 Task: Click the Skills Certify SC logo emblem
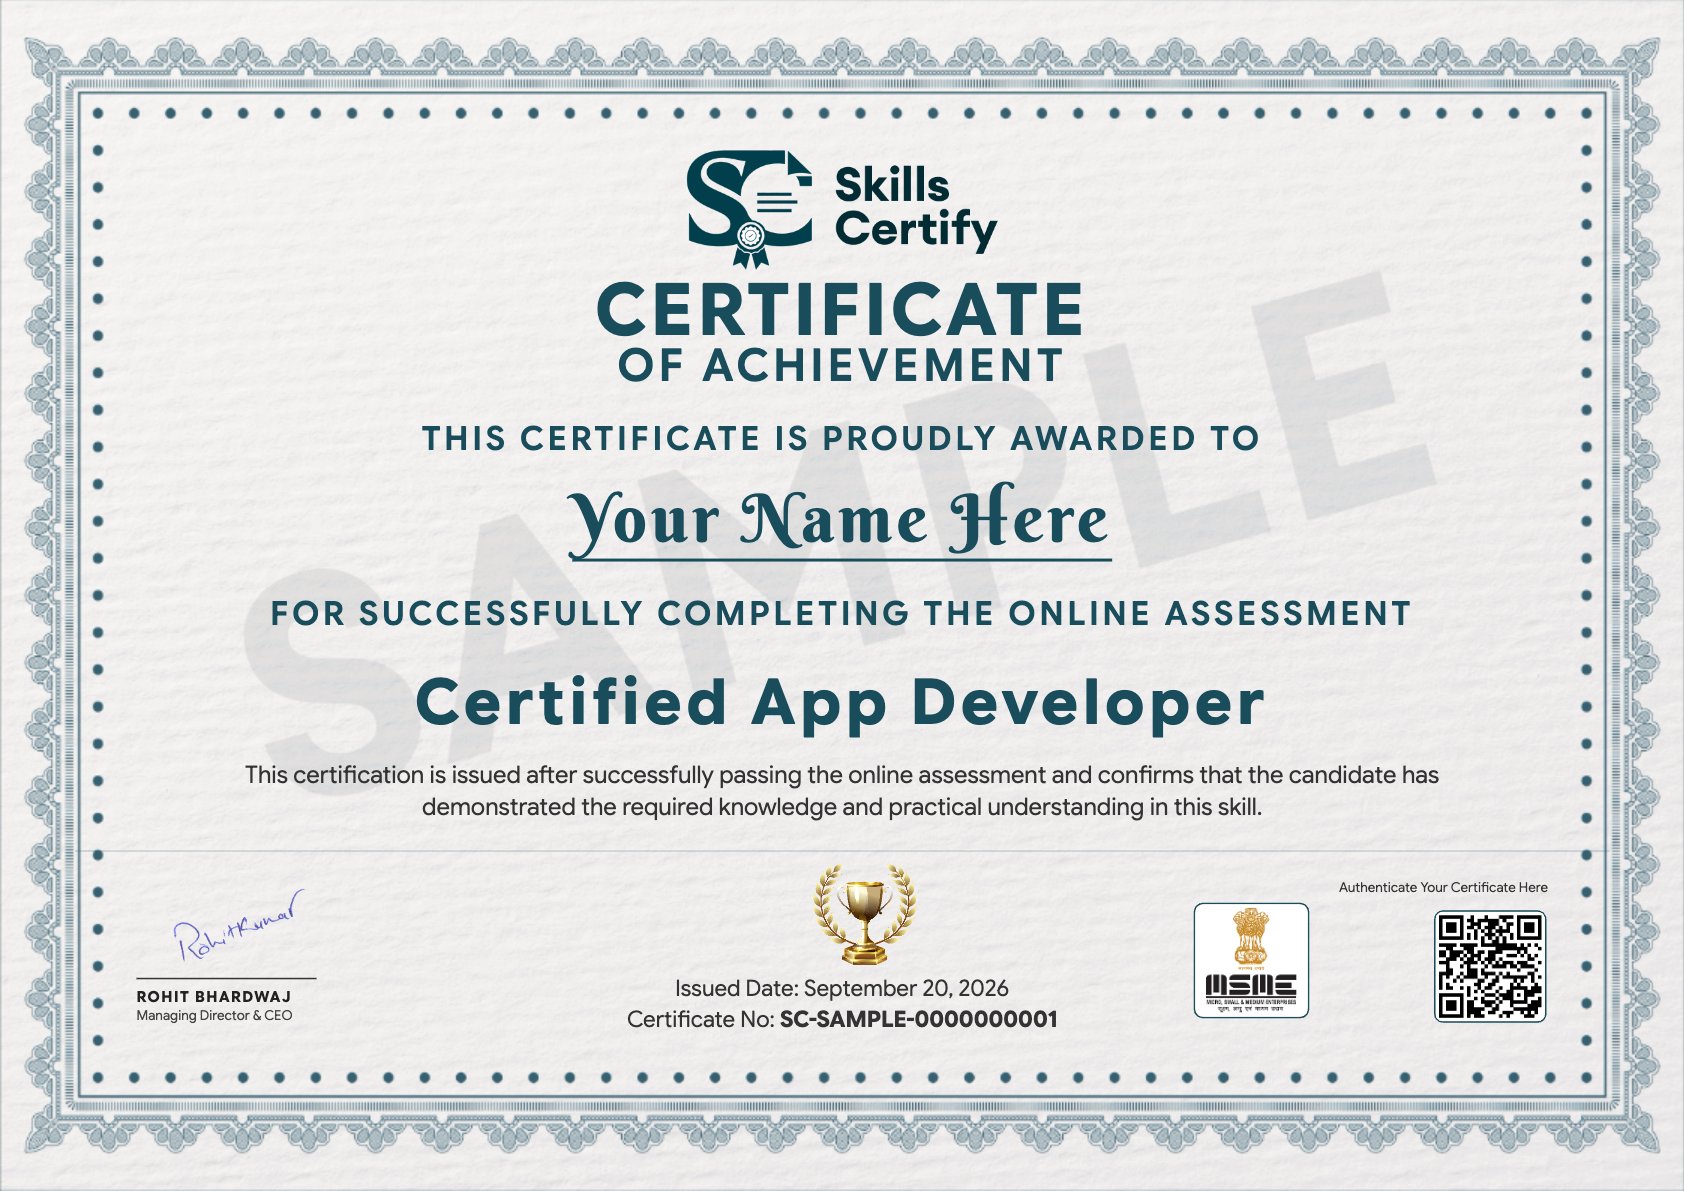(x=749, y=209)
